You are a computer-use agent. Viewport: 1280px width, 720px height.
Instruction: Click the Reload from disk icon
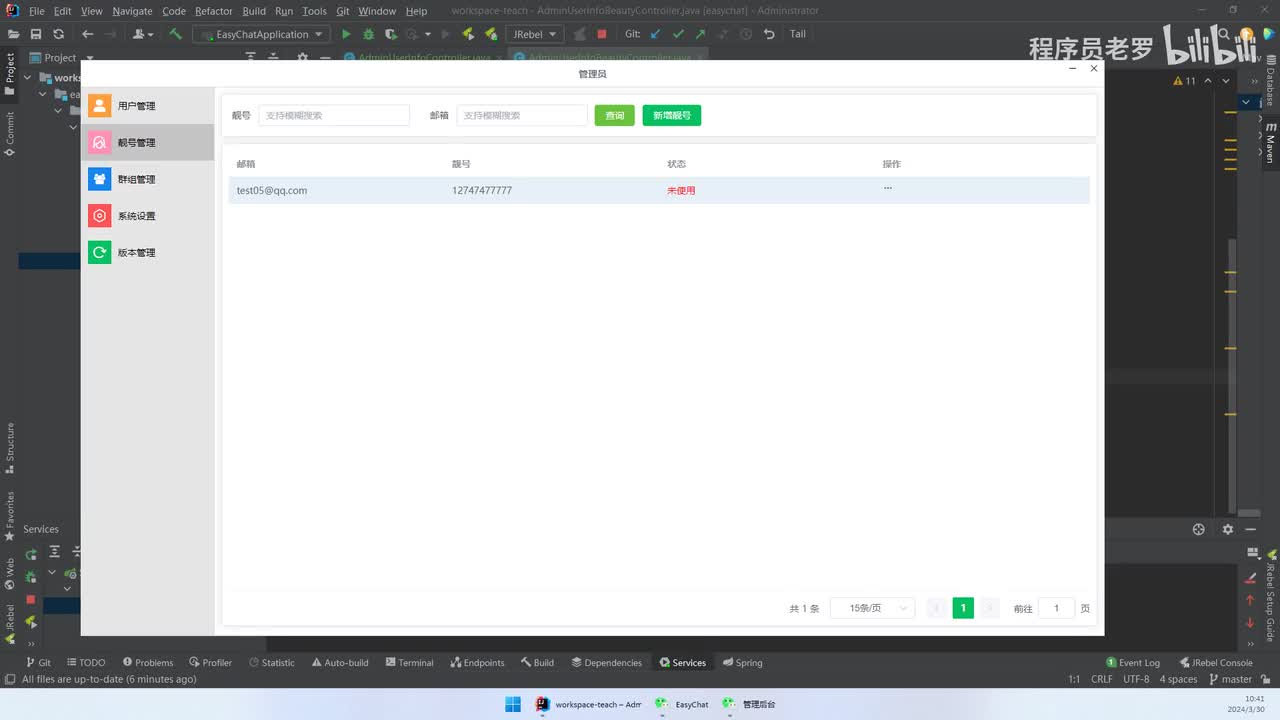[58, 34]
